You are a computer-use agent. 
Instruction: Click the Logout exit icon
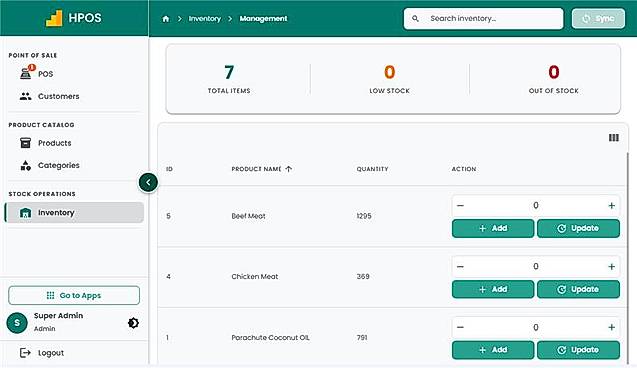[25, 353]
